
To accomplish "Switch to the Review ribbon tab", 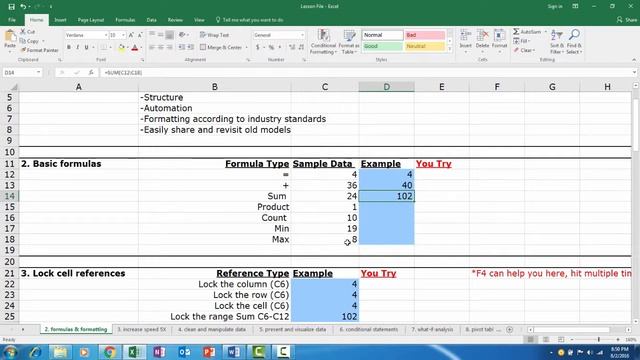I will [175, 20].
